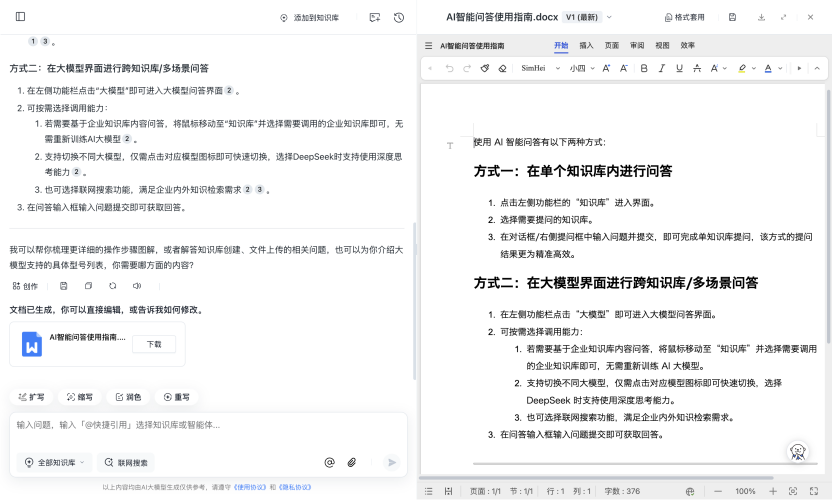This screenshot has width=832, height=500.
Task: Open the document outline hamburger menu
Action: click(428, 46)
